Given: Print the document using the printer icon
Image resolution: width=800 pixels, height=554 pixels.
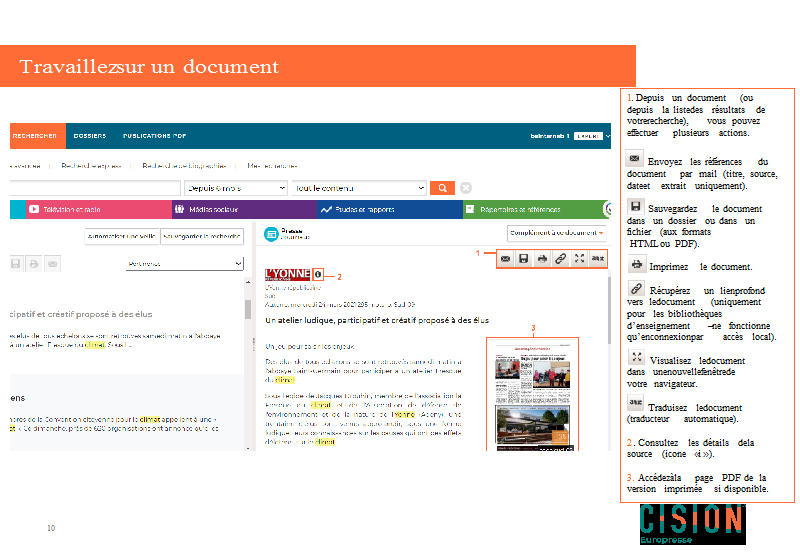Looking at the screenshot, I should point(542,258).
